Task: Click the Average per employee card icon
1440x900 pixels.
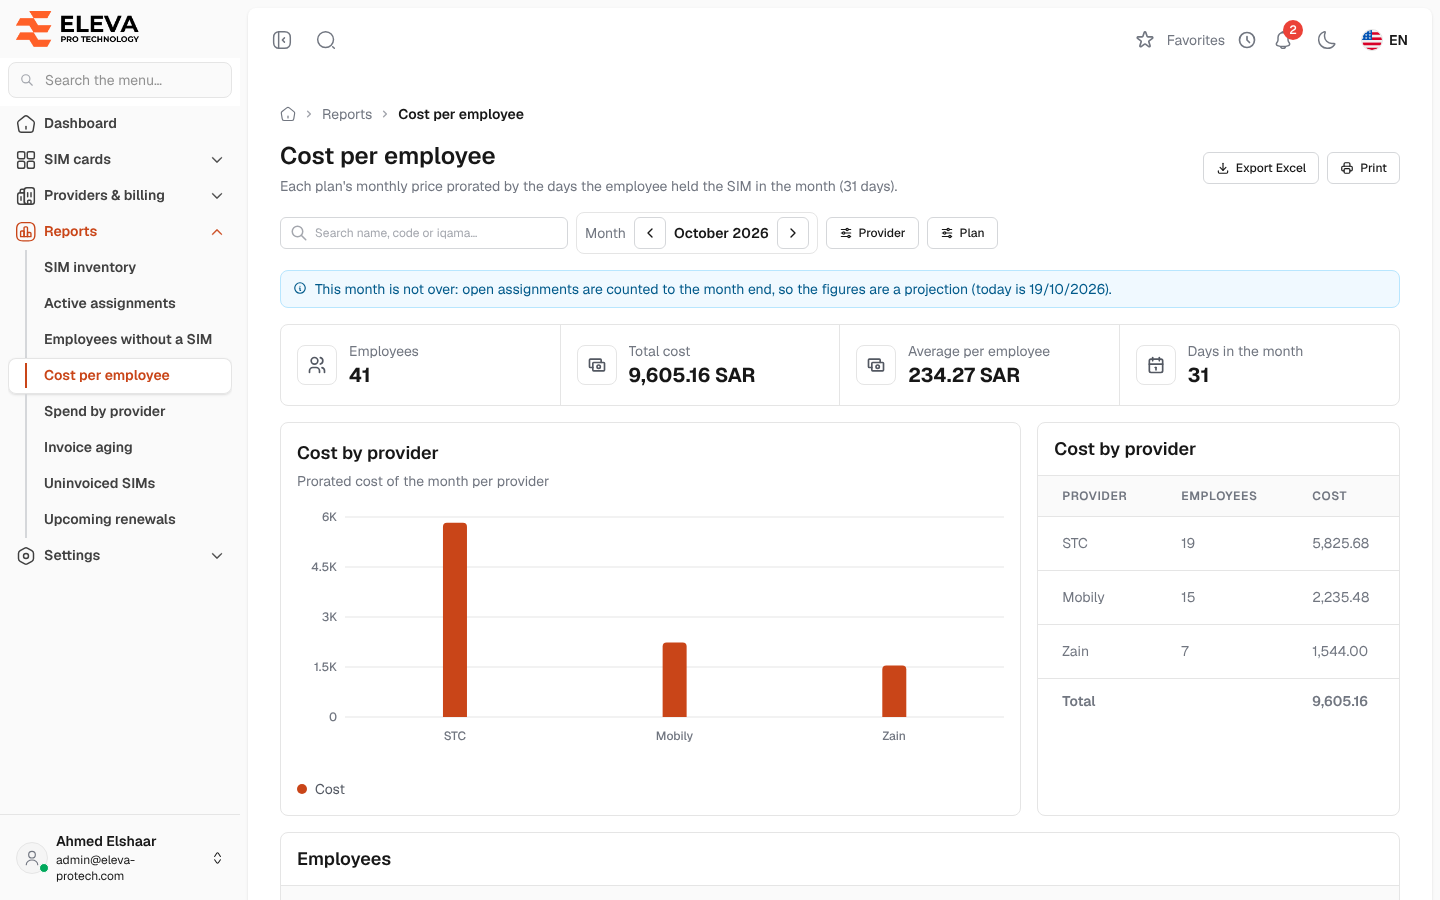Action: tap(876, 365)
